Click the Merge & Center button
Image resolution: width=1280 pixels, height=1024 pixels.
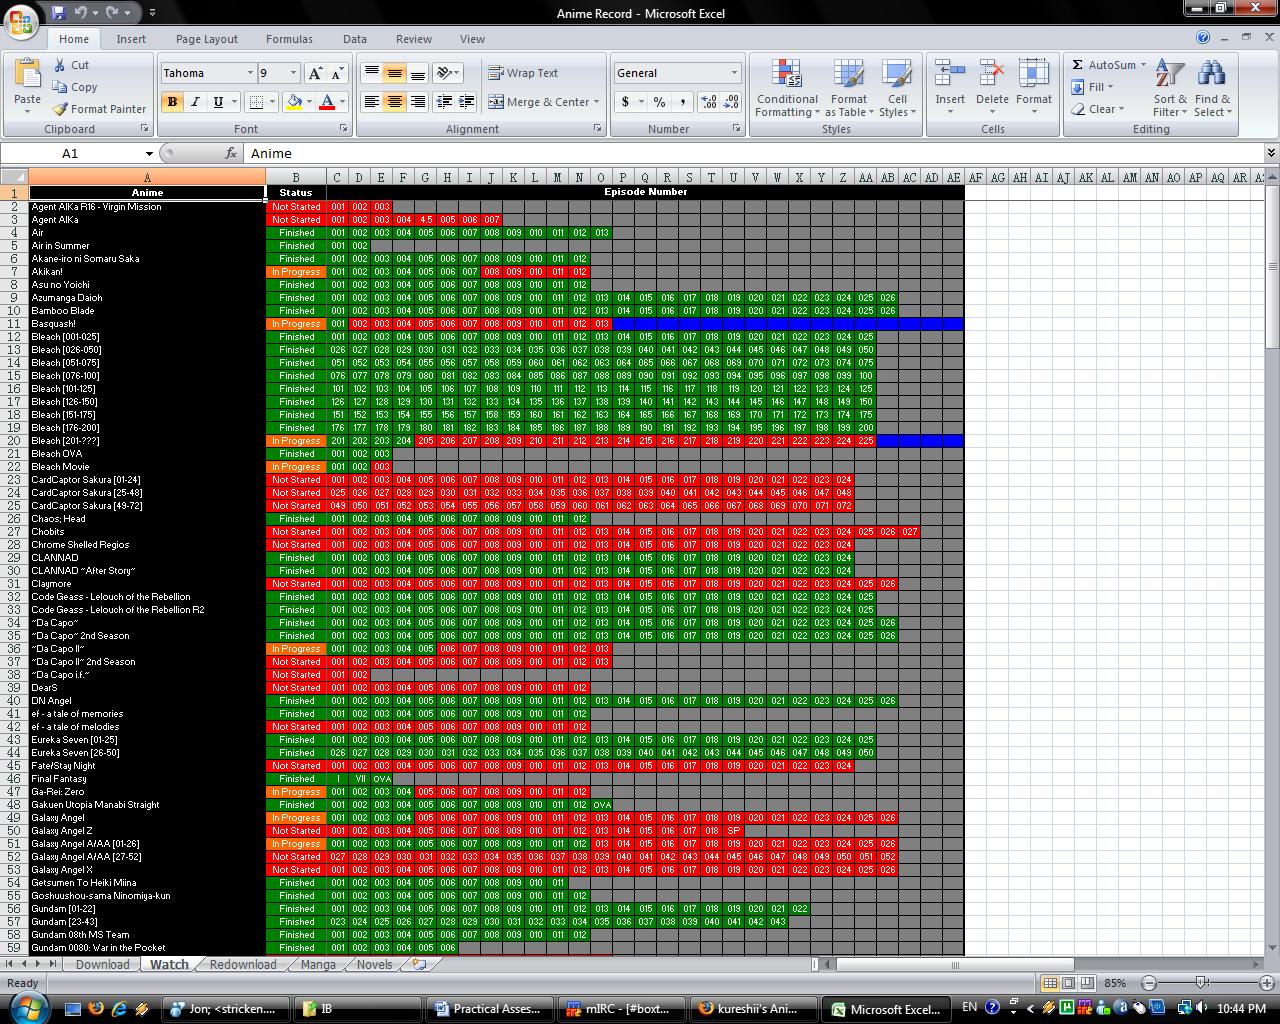[543, 102]
